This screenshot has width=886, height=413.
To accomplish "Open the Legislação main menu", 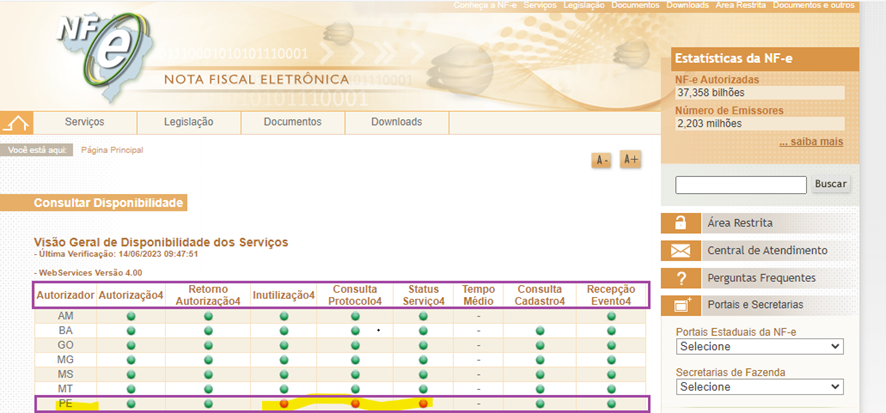I will click(x=189, y=122).
